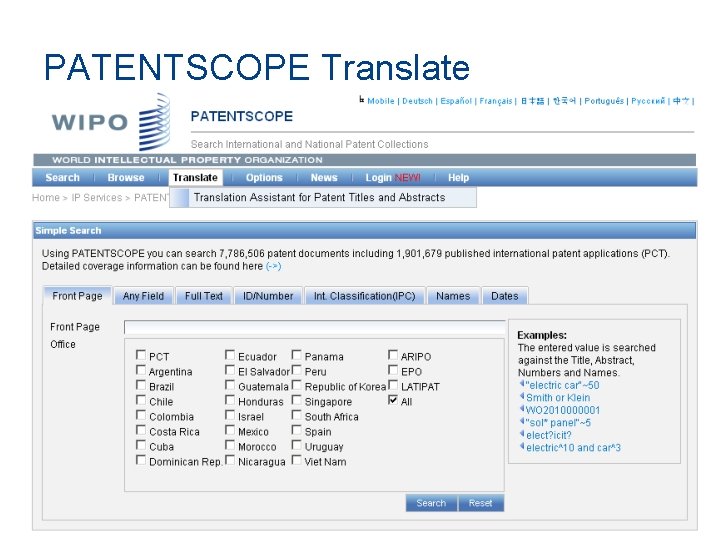Check the Colombia checkbox
Image resolution: width=720 pixels, height=540 pixels.
pyautogui.click(x=141, y=415)
